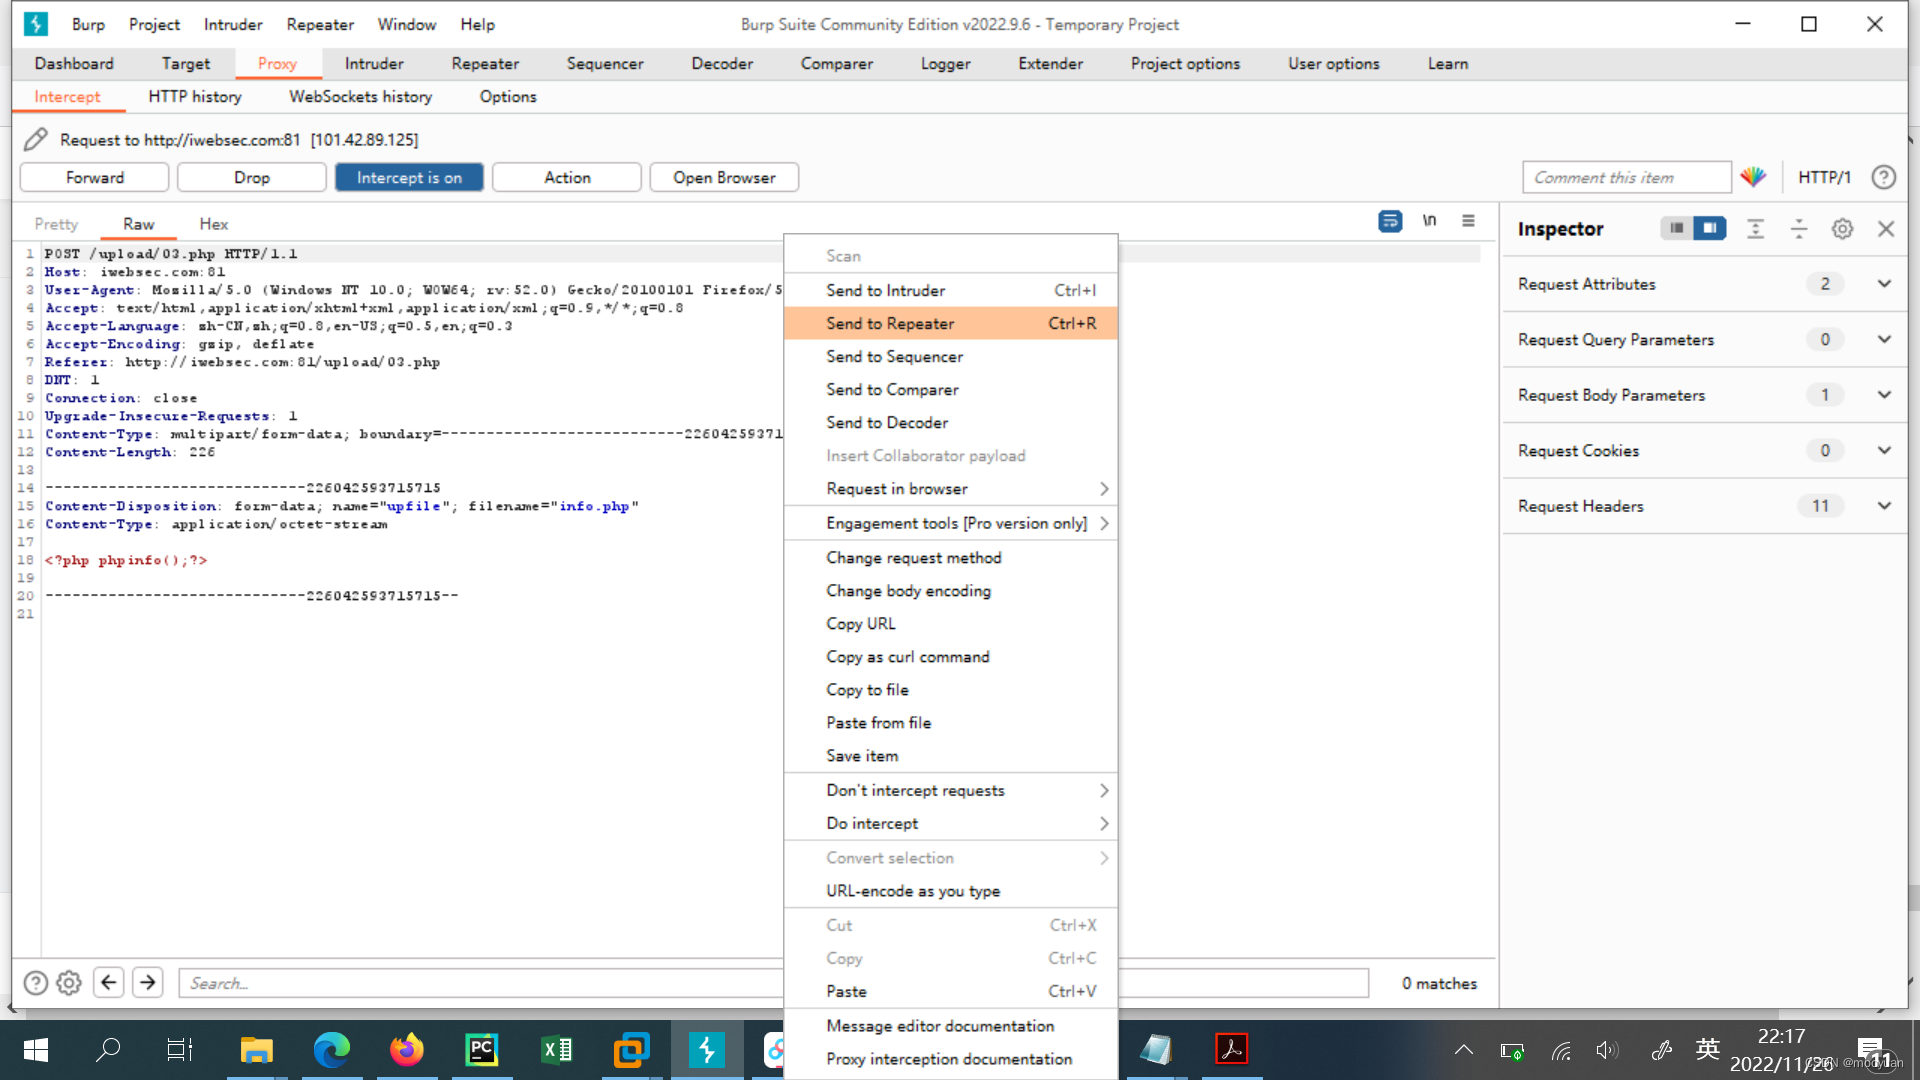The width and height of the screenshot is (1920, 1080).
Task: Click the search back arrow button
Action: click(x=109, y=982)
